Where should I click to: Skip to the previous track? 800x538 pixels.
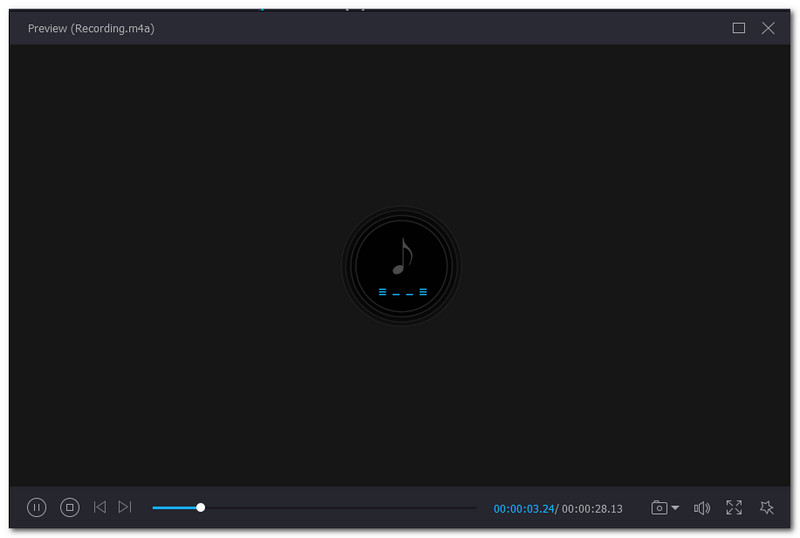coord(99,507)
